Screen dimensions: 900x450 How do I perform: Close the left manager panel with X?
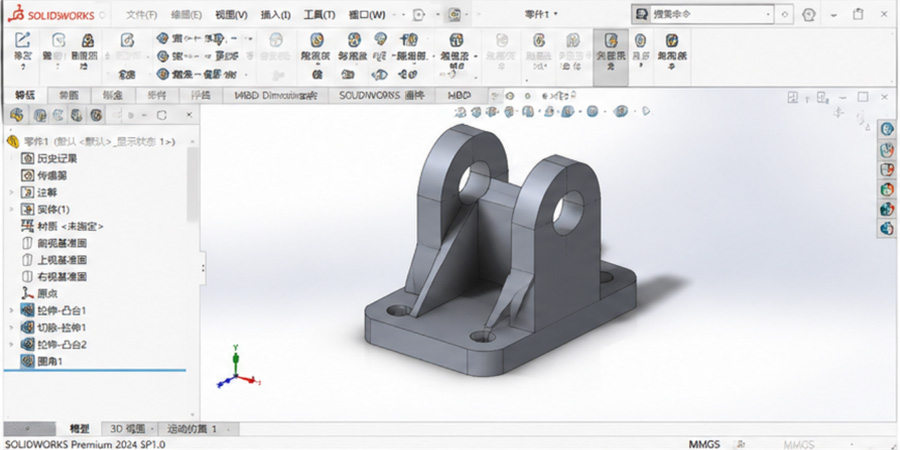coord(189,115)
